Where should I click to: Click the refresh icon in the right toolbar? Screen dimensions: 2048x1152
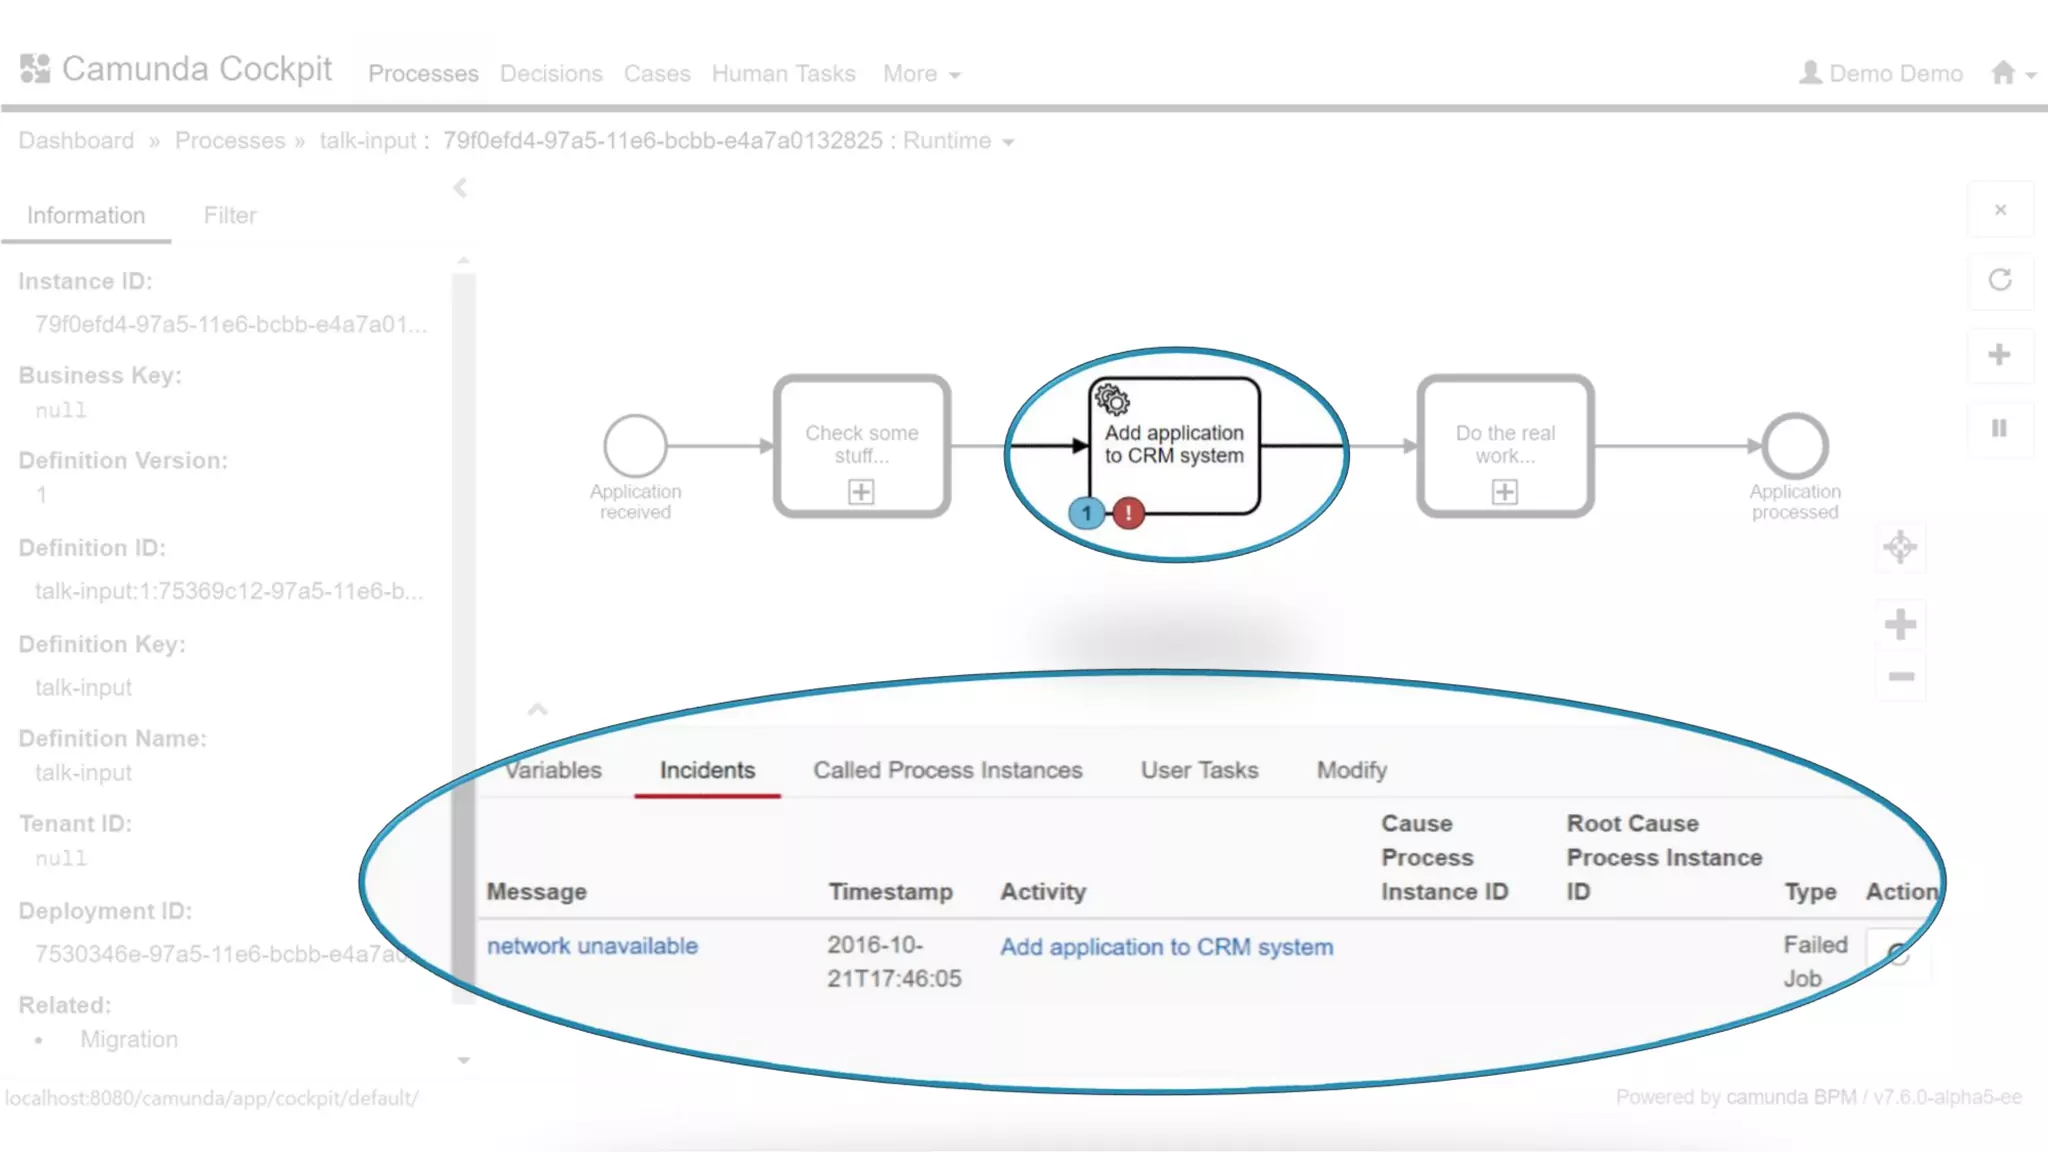(1999, 281)
